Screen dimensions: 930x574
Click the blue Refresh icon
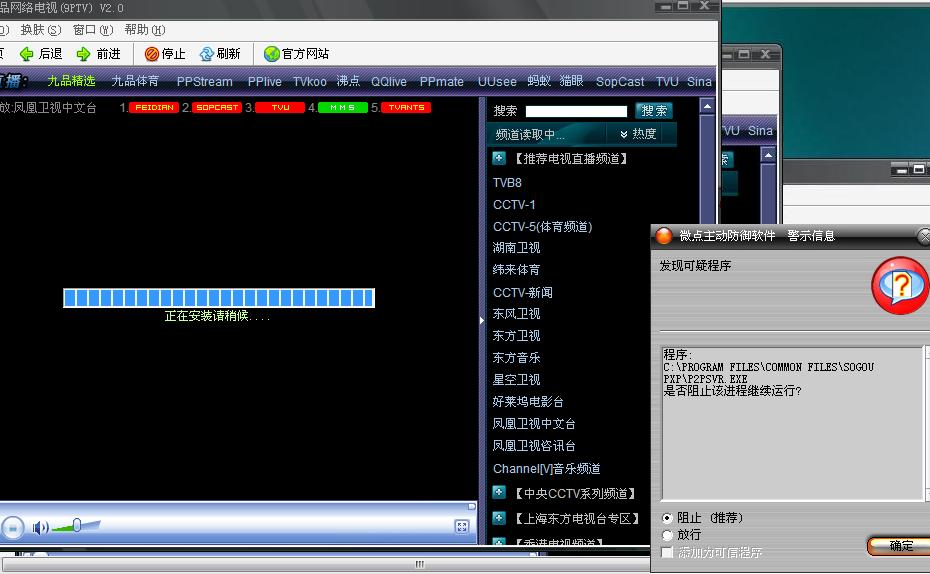tap(206, 54)
